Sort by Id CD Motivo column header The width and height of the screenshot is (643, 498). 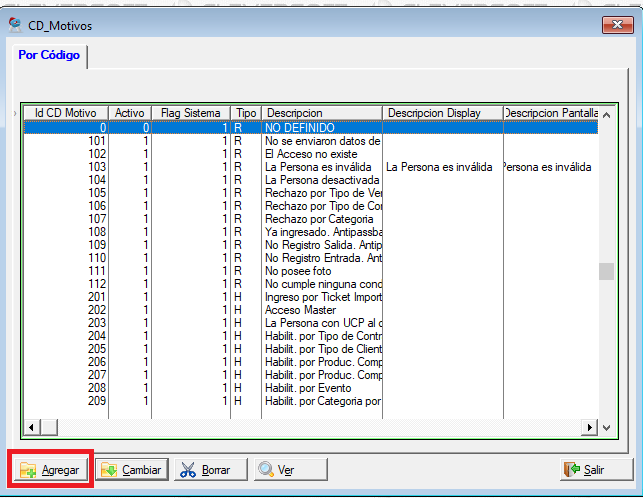[x=65, y=113]
